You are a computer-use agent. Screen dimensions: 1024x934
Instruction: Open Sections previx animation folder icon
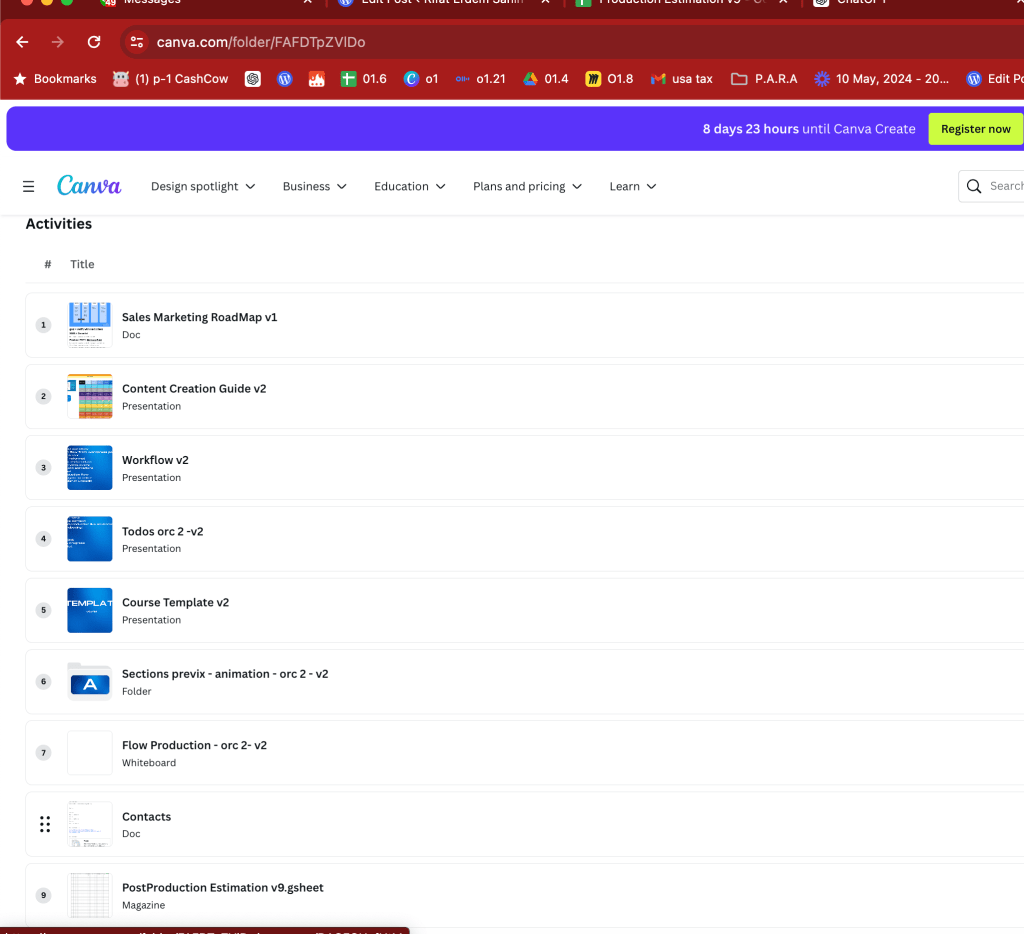click(x=89, y=682)
